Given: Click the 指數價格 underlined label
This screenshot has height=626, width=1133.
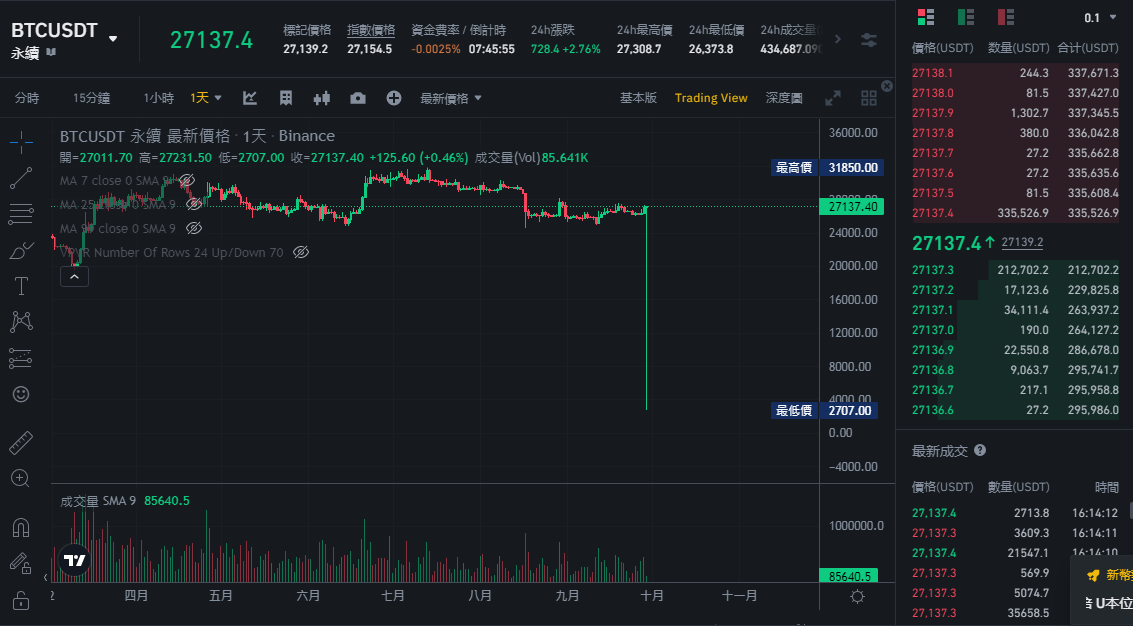Looking at the screenshot, I should [x=371, y=30].
